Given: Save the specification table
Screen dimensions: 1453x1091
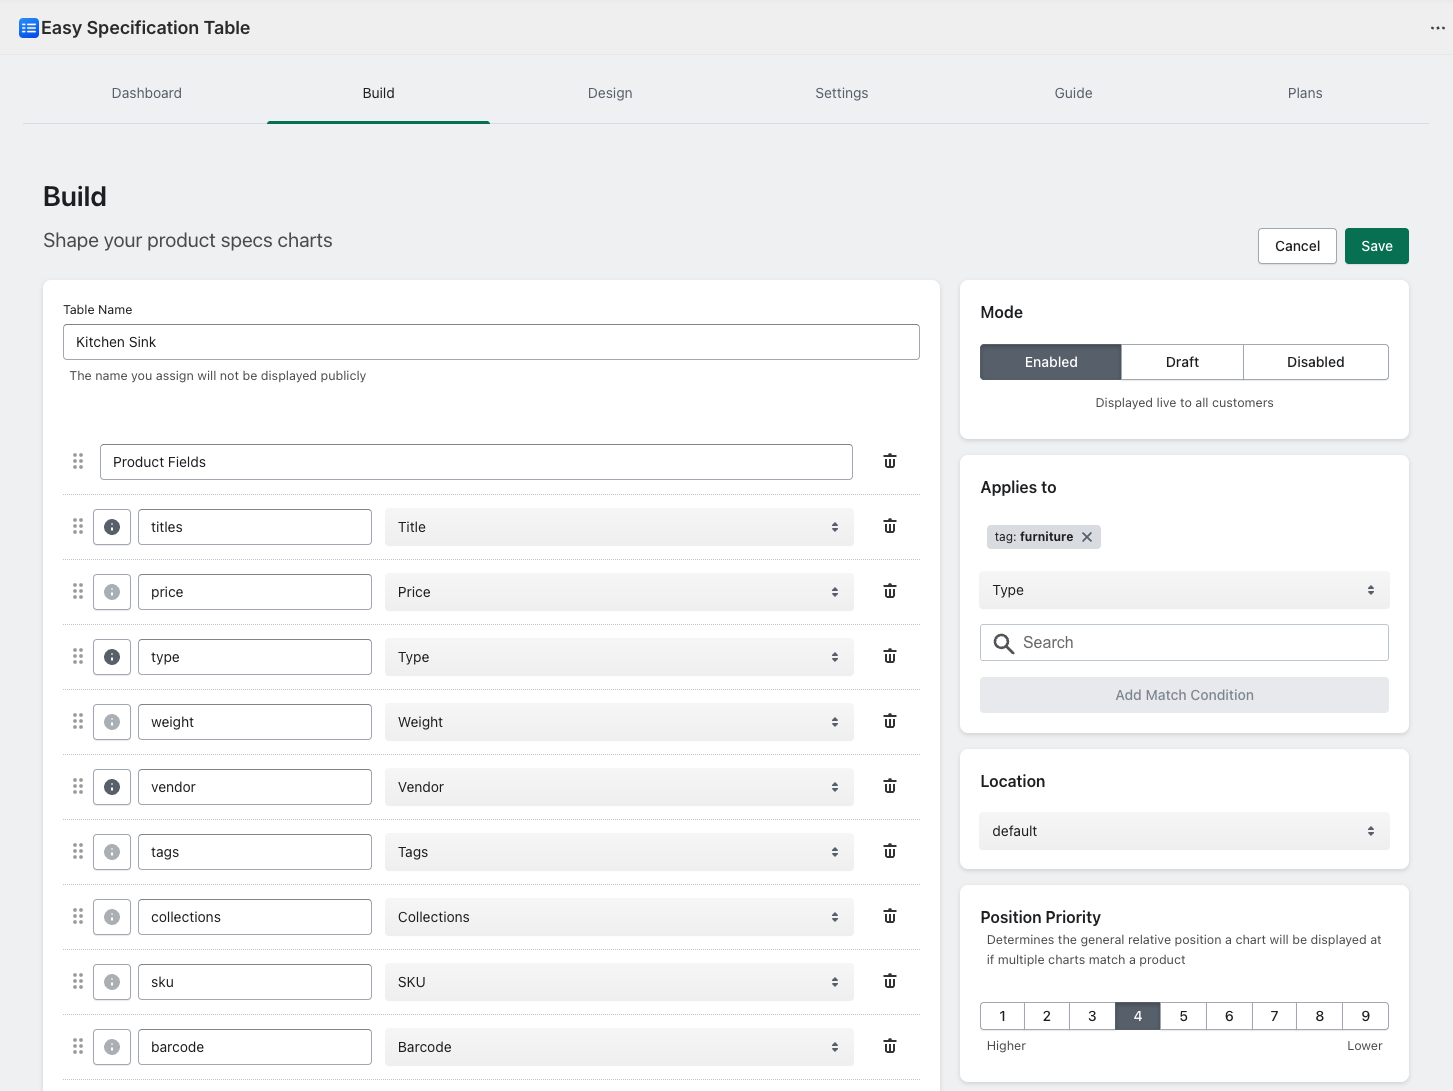Looking at the screenshot, I should 1376,246.
